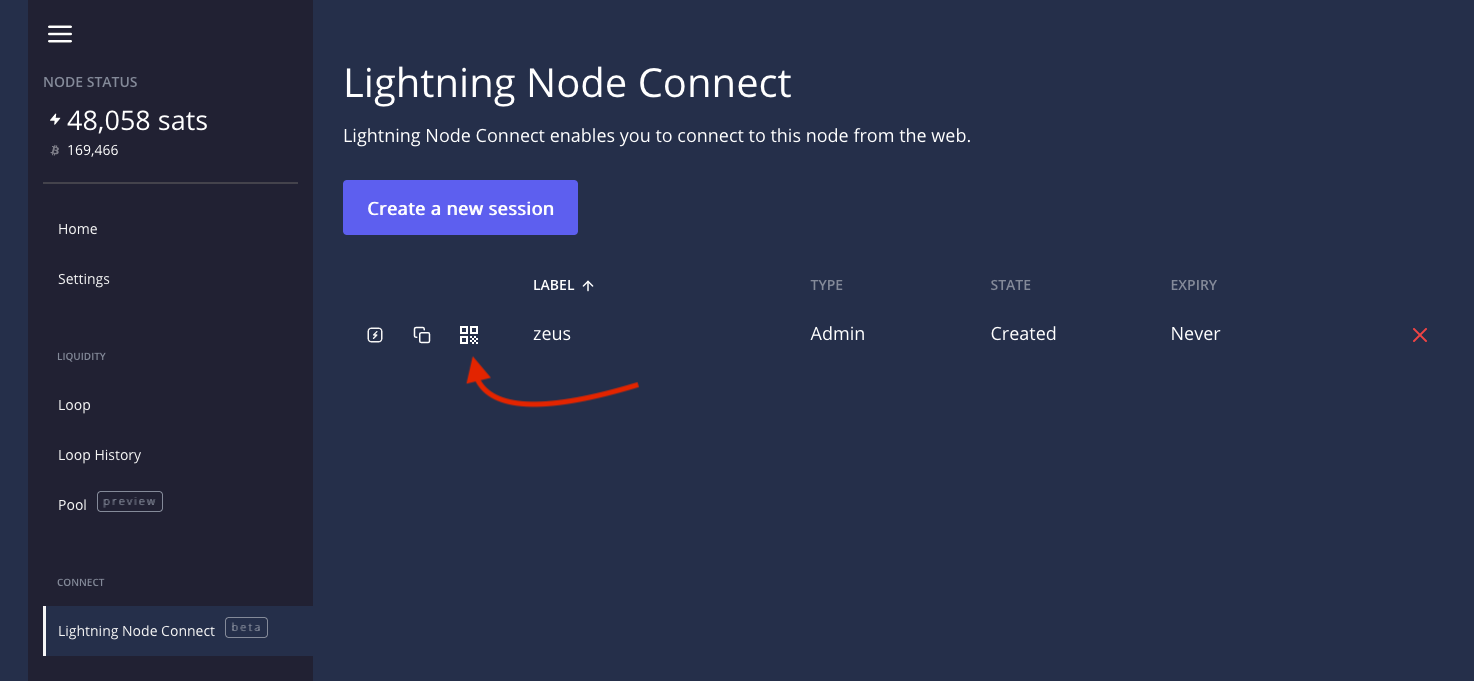
Task: Click the zeus session label
Action: (552, 334)
